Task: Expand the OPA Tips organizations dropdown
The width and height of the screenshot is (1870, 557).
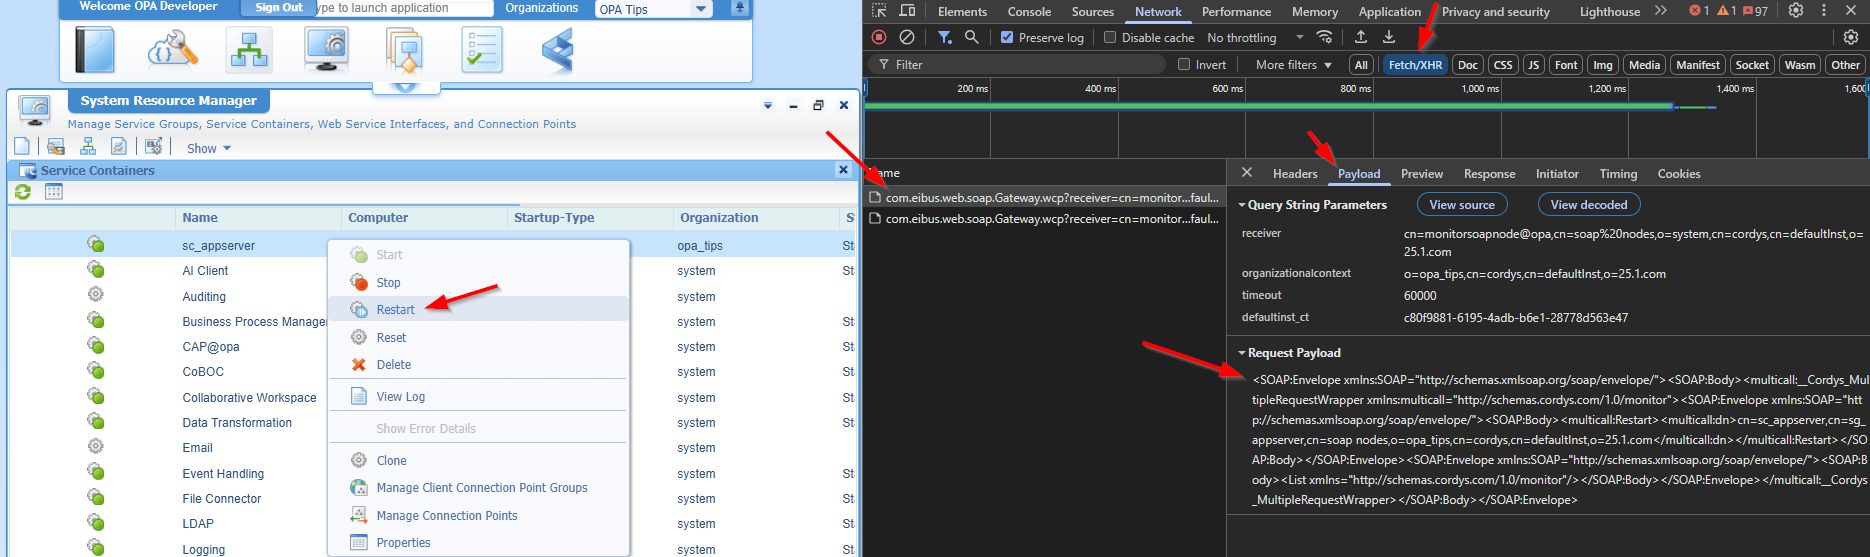Action: pyautogui.click(x=701, y=9)
